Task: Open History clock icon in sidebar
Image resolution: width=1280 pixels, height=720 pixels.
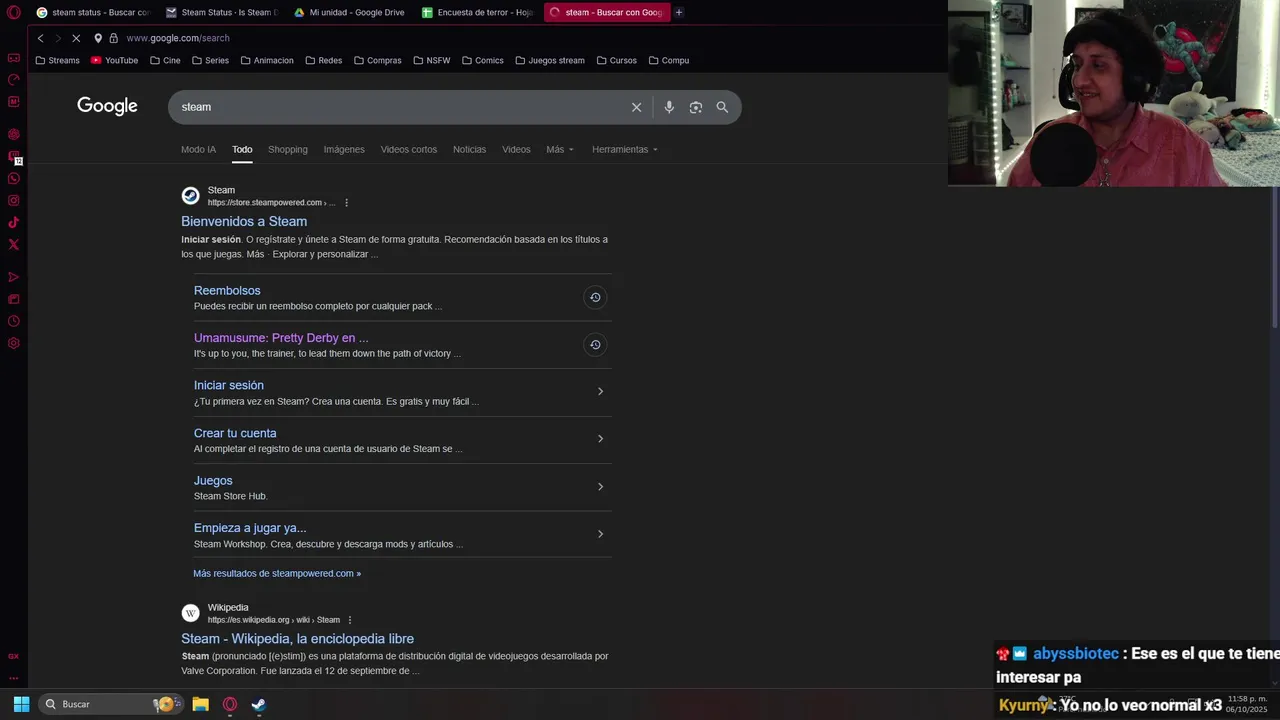Action: coord(14,321)
